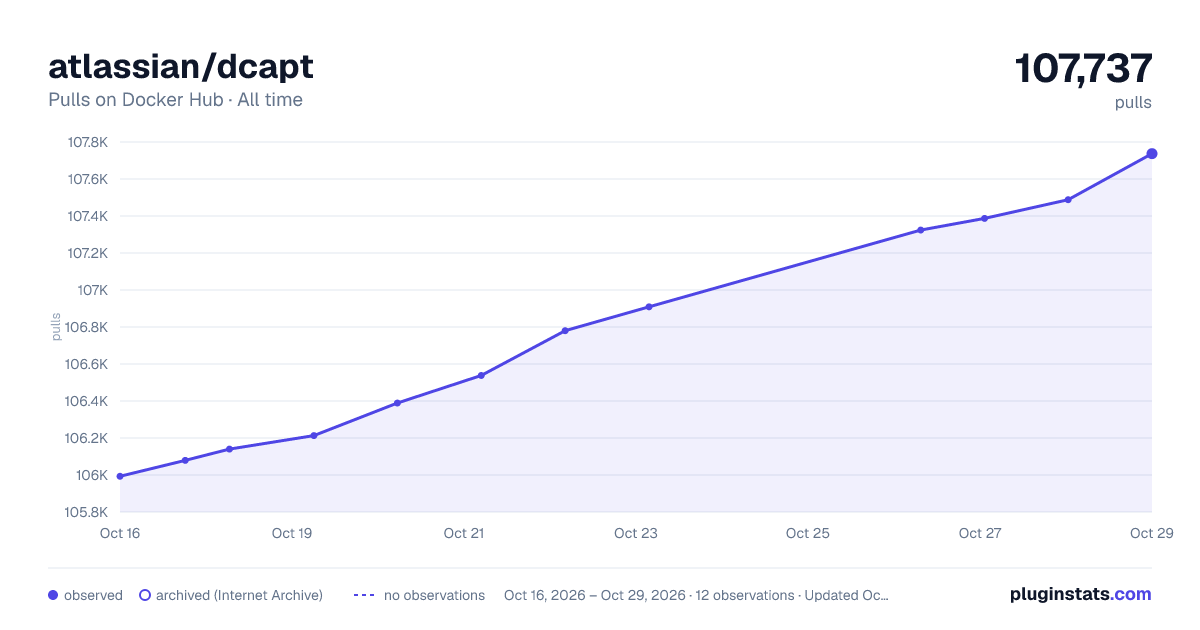The width and height of the screenshot is (1200, 630).
Task: Select the data point at Oct 21
Action: 481,375
